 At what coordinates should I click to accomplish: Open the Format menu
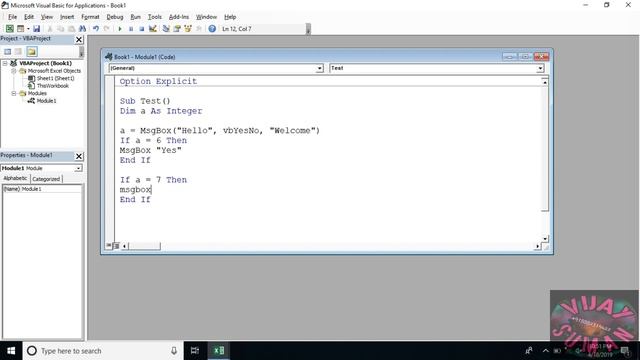(x=90, y=17)
